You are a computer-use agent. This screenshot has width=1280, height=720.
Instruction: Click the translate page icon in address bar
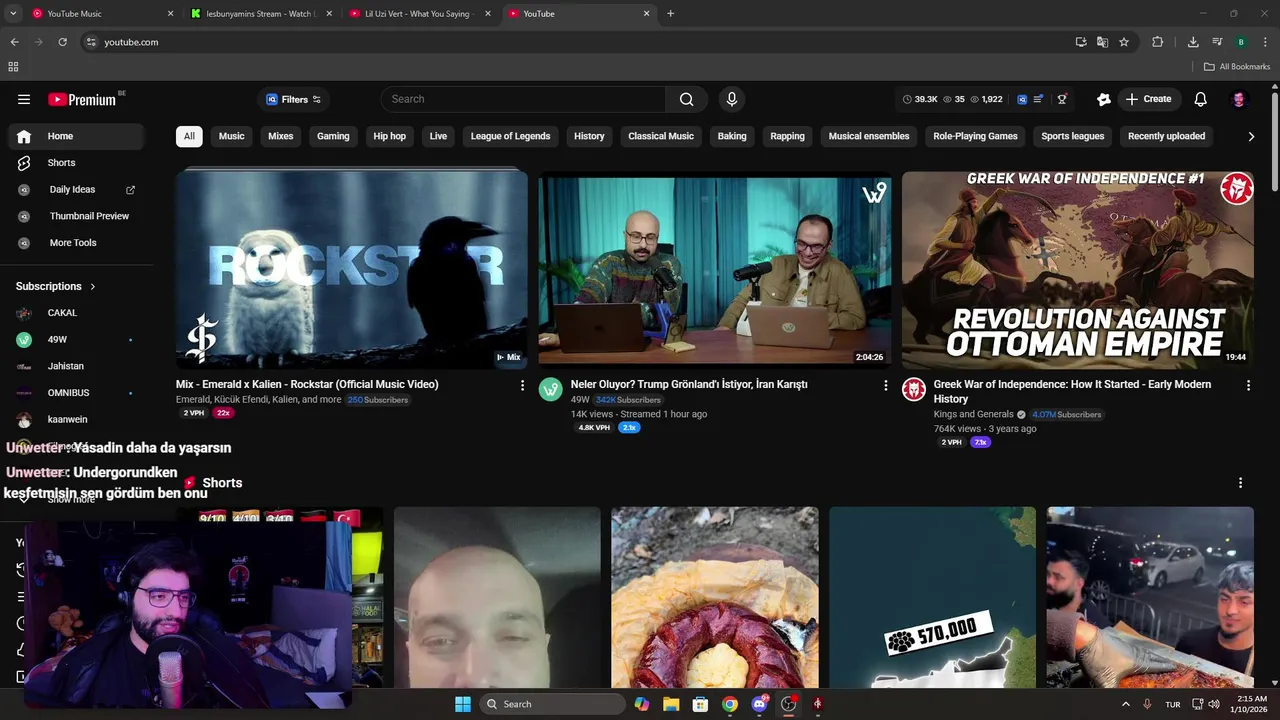1102,42
